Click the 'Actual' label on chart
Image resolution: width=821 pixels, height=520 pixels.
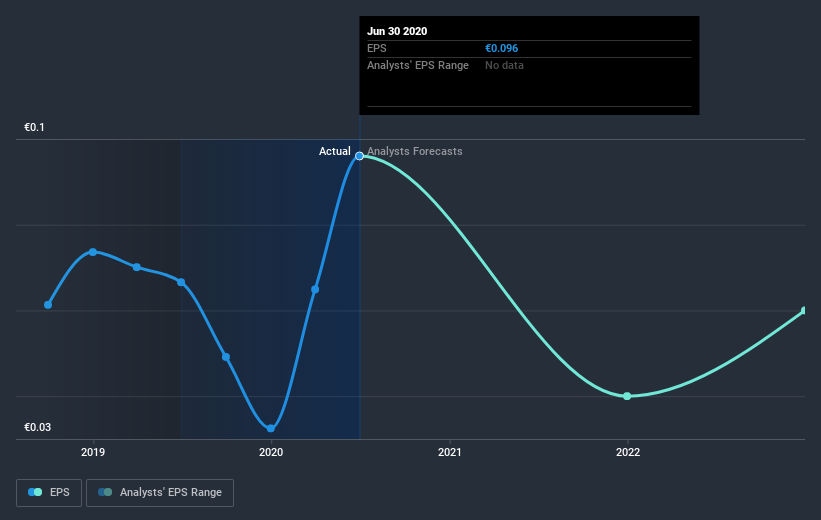tap(335, 151)
